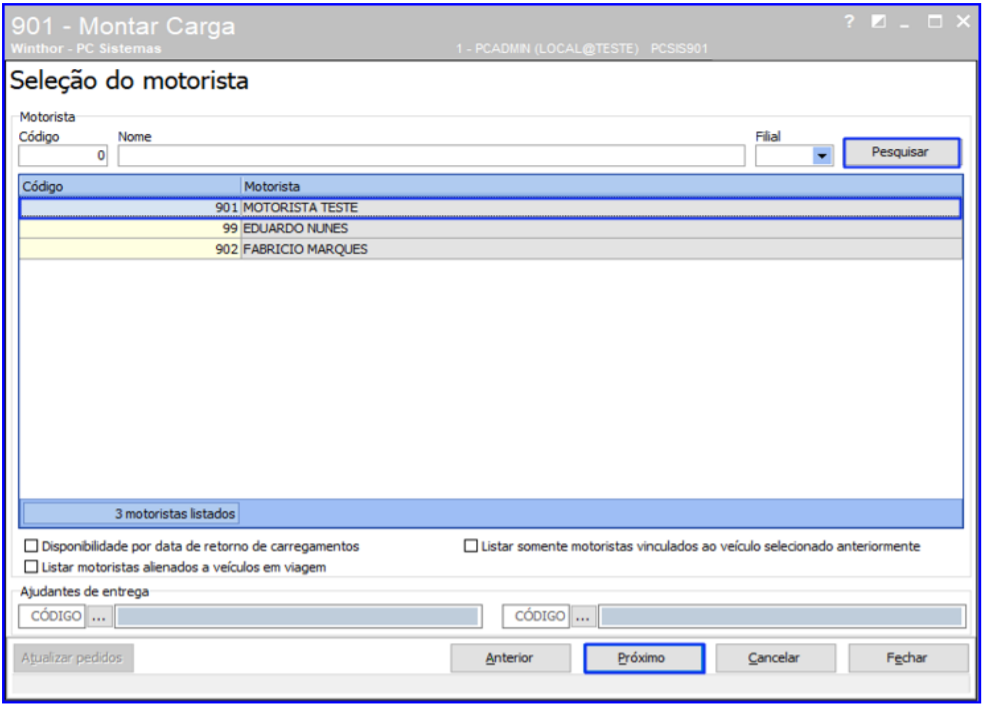The height and width of the screenshot is (706, 982).
Task: Enable Listar motoristas alienados a veículos checkbox
Action: tap(31, 567)
